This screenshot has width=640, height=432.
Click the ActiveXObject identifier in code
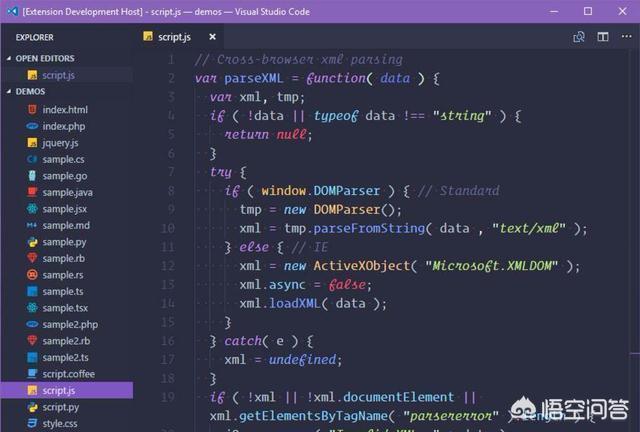(x=362, y=266)
